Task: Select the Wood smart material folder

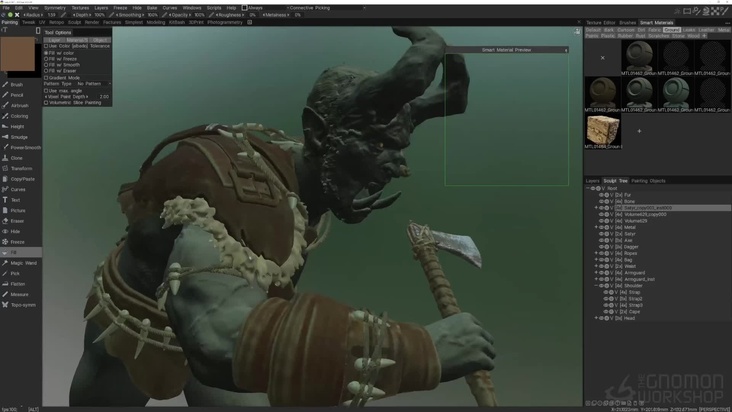Action: point(693,36)
